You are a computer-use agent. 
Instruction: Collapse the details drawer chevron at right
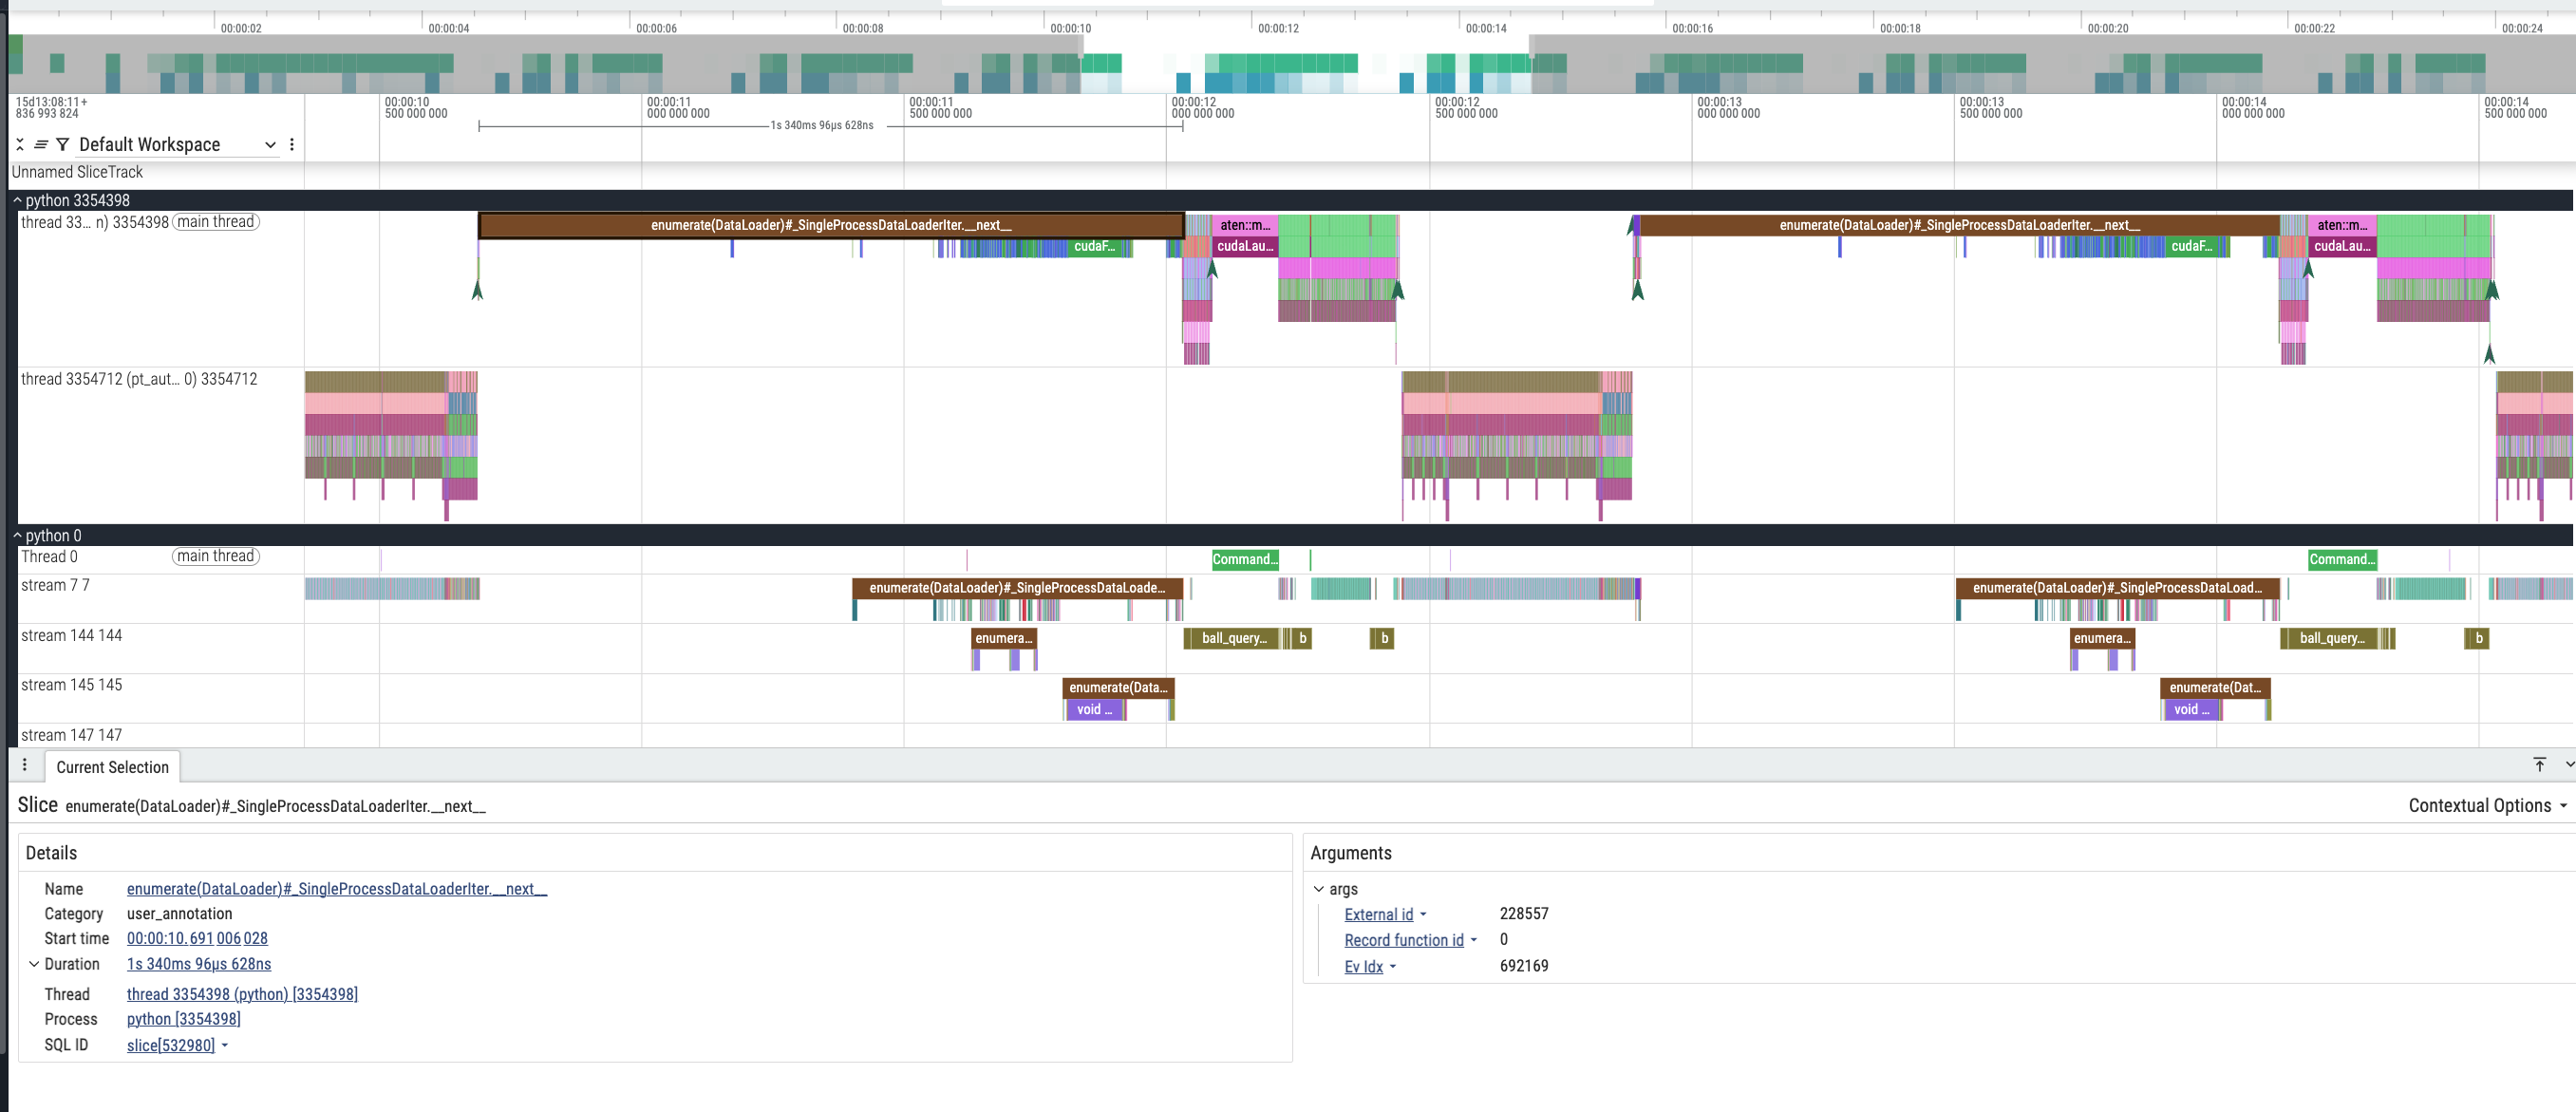click(x=2568, y=765)
